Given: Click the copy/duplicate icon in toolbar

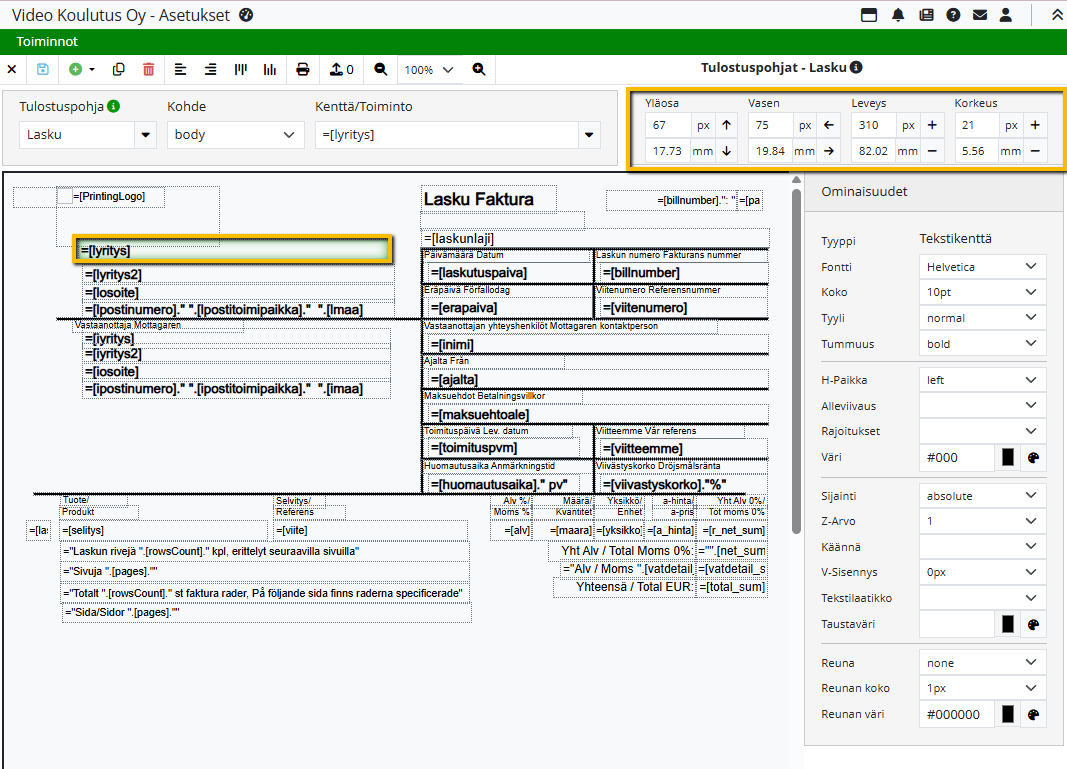Looking at the screenshot, I should point(119,69).
